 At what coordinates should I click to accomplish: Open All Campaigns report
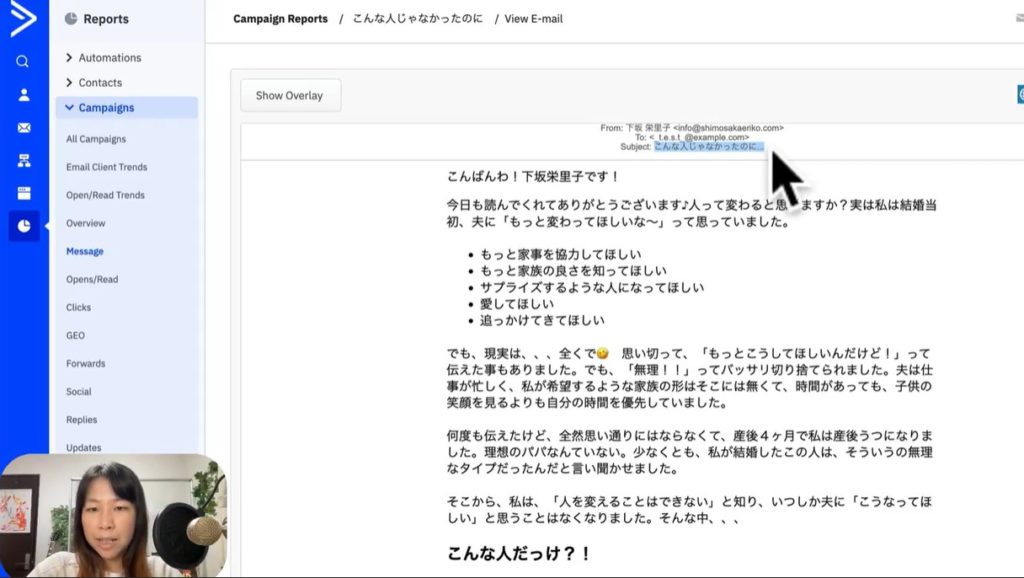pyautogui.click(x=96, y=139)
